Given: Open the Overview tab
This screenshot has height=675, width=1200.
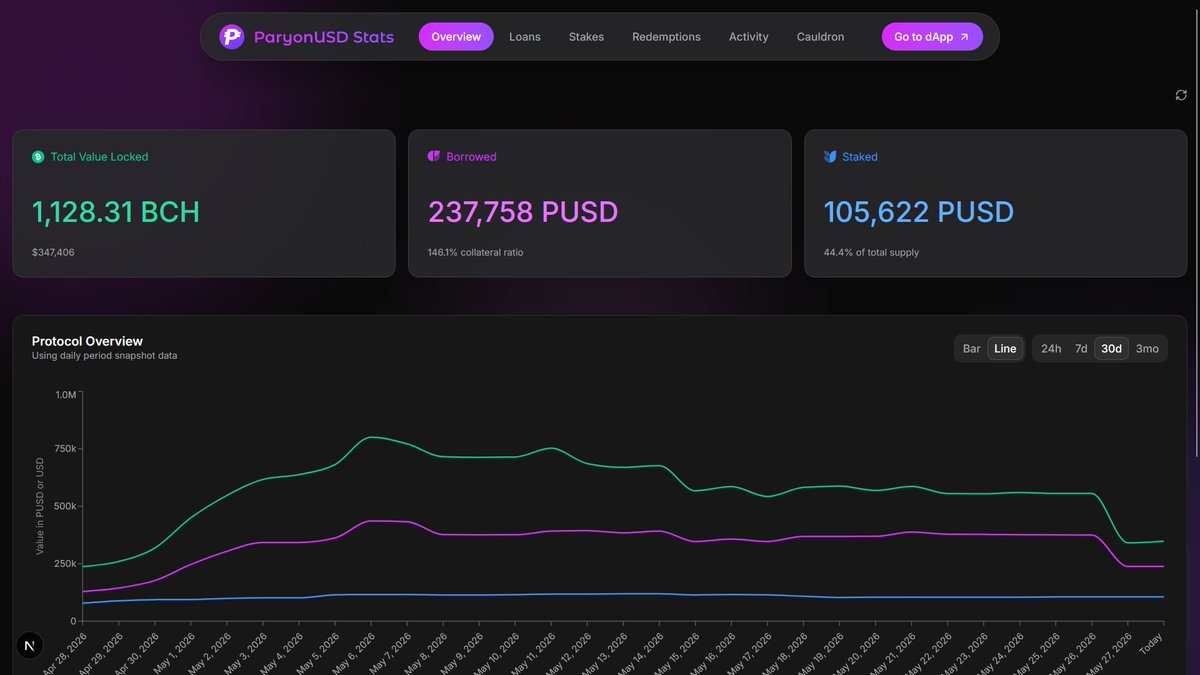Looking at the screenshot, I should [456, 37].
